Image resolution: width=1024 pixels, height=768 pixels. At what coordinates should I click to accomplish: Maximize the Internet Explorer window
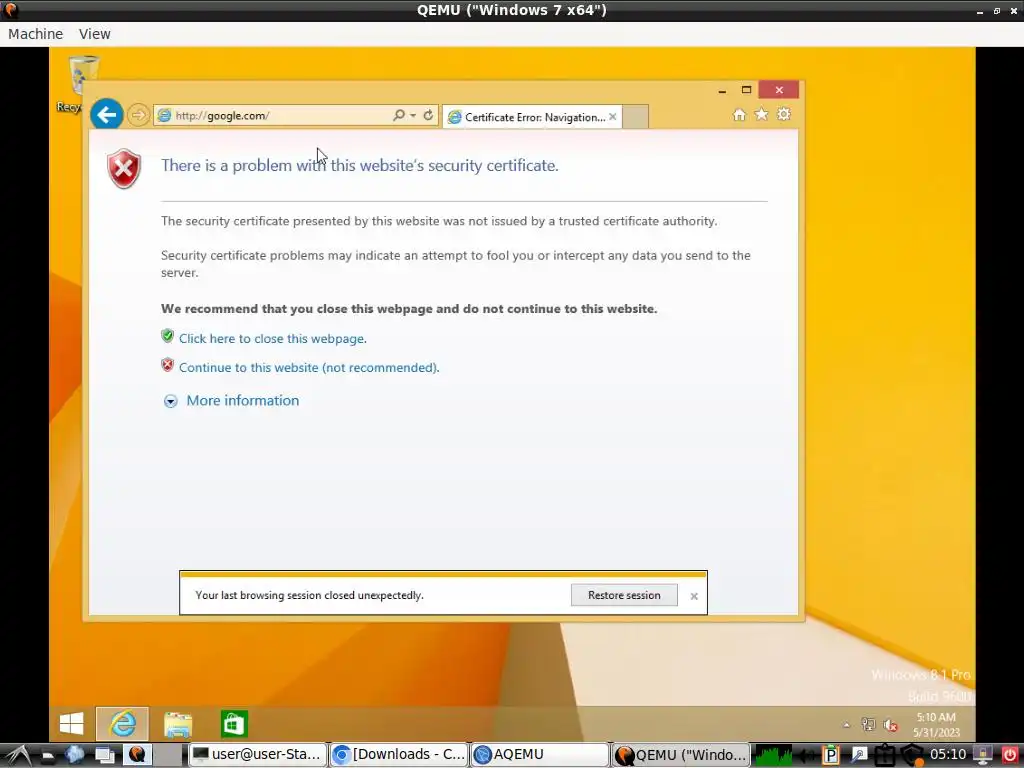746,90
